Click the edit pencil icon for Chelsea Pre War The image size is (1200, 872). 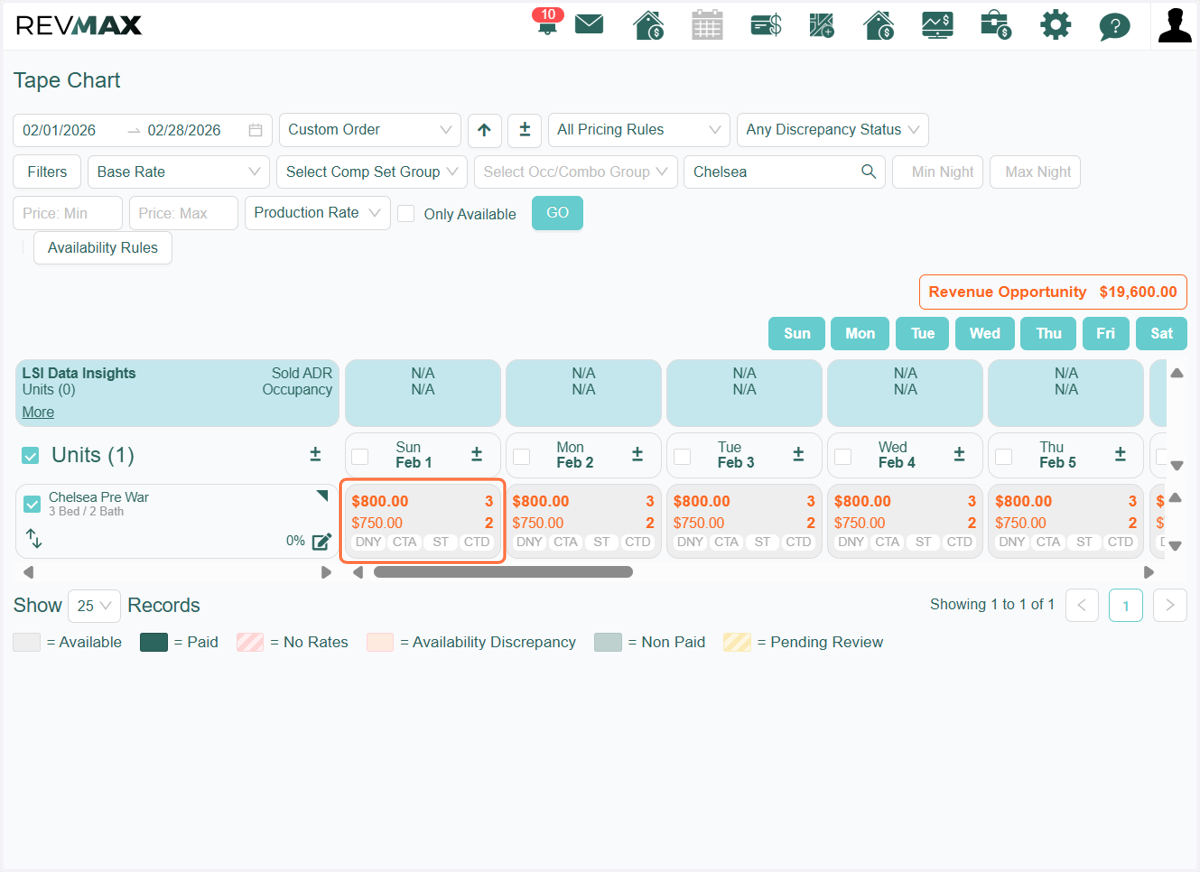(x=321, y=541)
